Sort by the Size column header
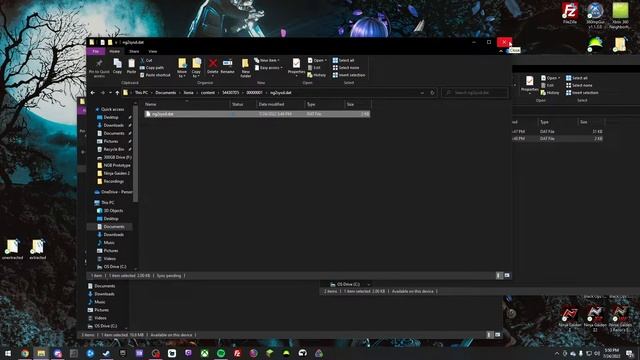The height and width of the screenshot is (360, 640). pos(358,104)
